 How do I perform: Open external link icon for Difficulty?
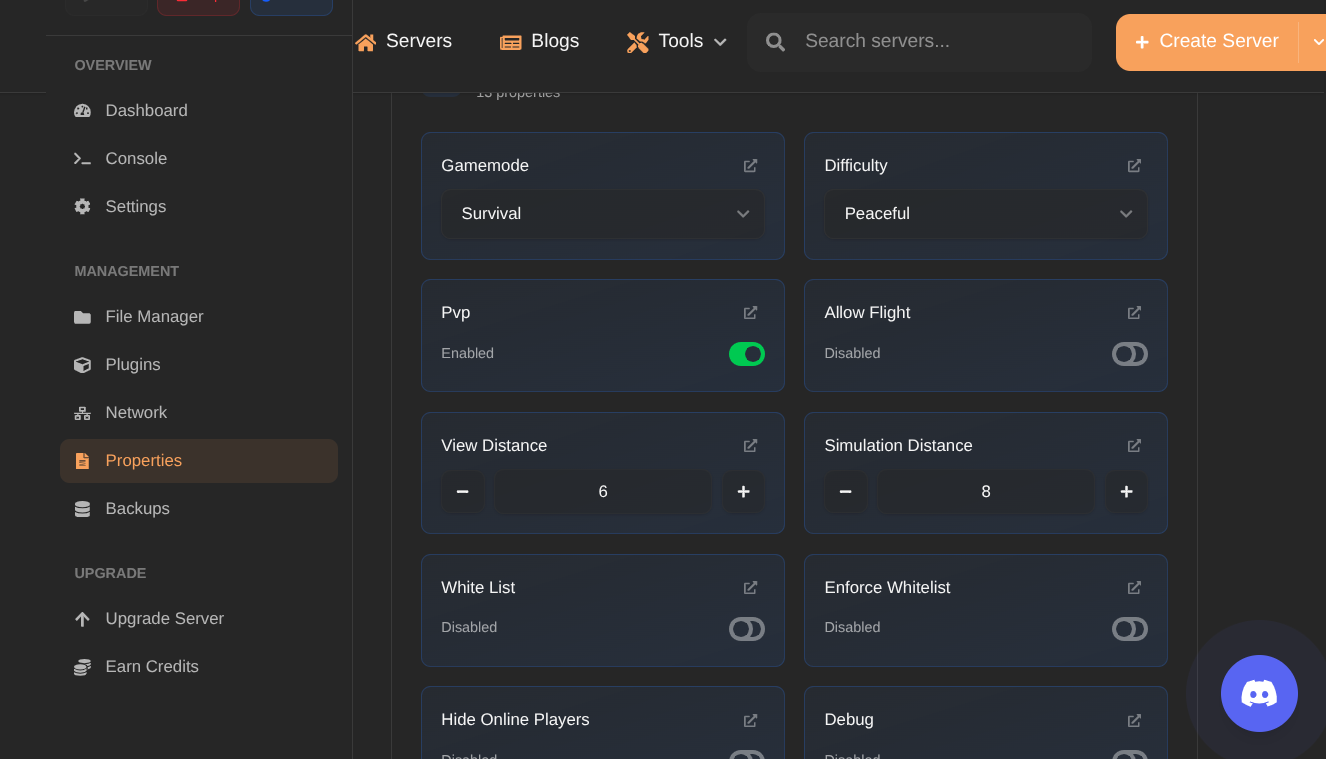tap(1133, 166)
